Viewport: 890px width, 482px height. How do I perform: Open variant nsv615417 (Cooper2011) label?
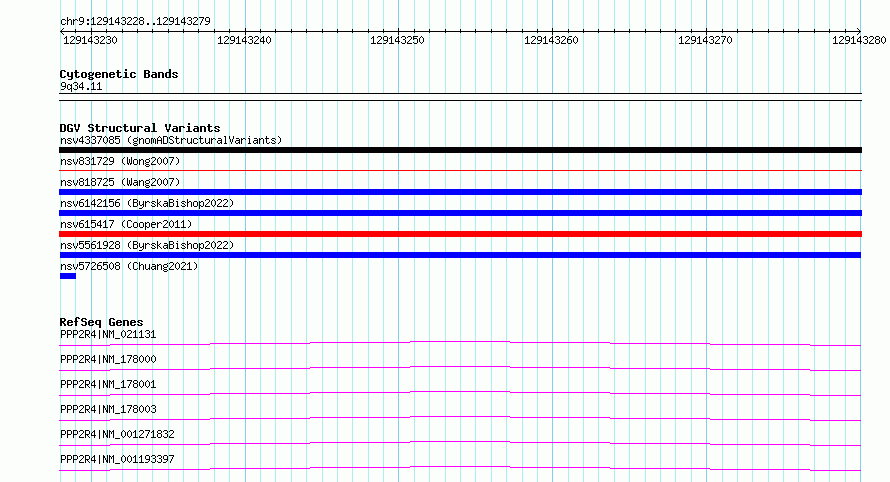[x=126, y=224]
